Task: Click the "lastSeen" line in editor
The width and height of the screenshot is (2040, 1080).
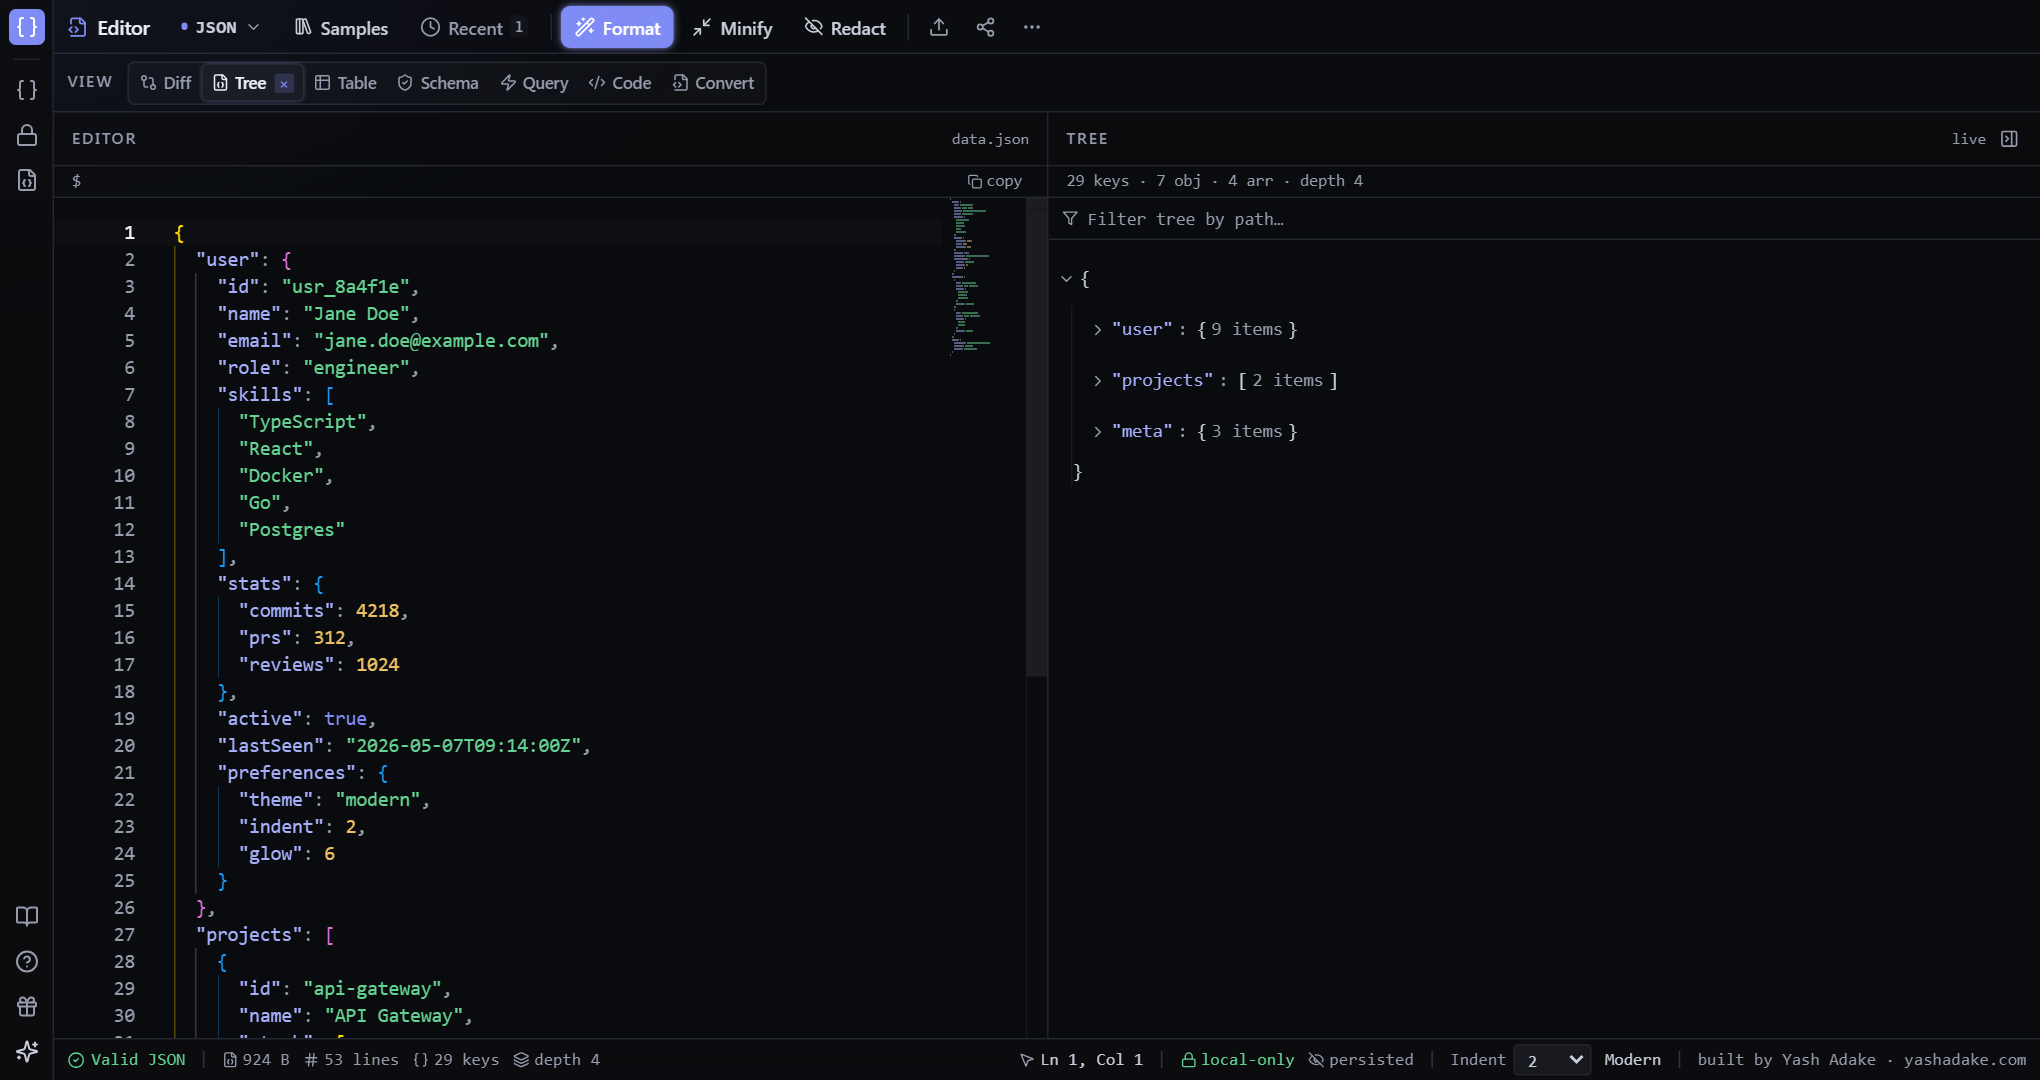Action: tap(404, 746)
